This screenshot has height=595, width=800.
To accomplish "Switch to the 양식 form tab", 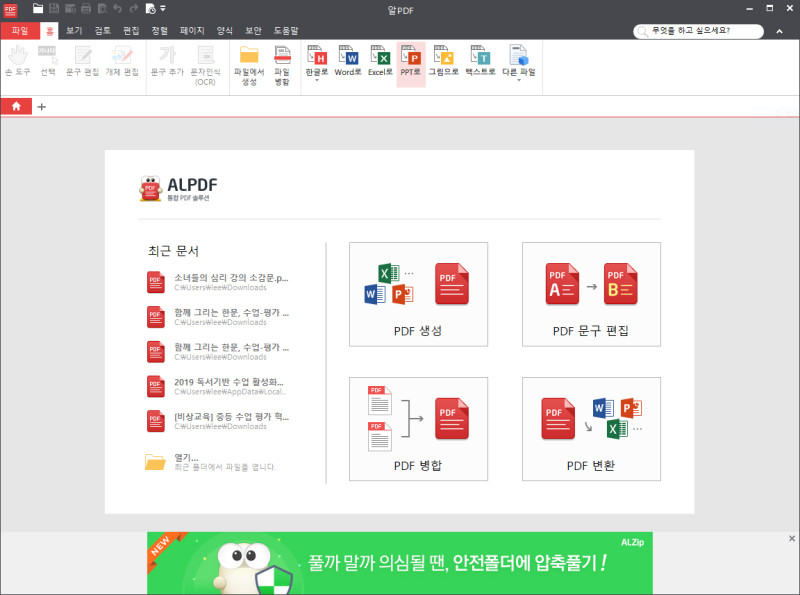I will [225, 31].
